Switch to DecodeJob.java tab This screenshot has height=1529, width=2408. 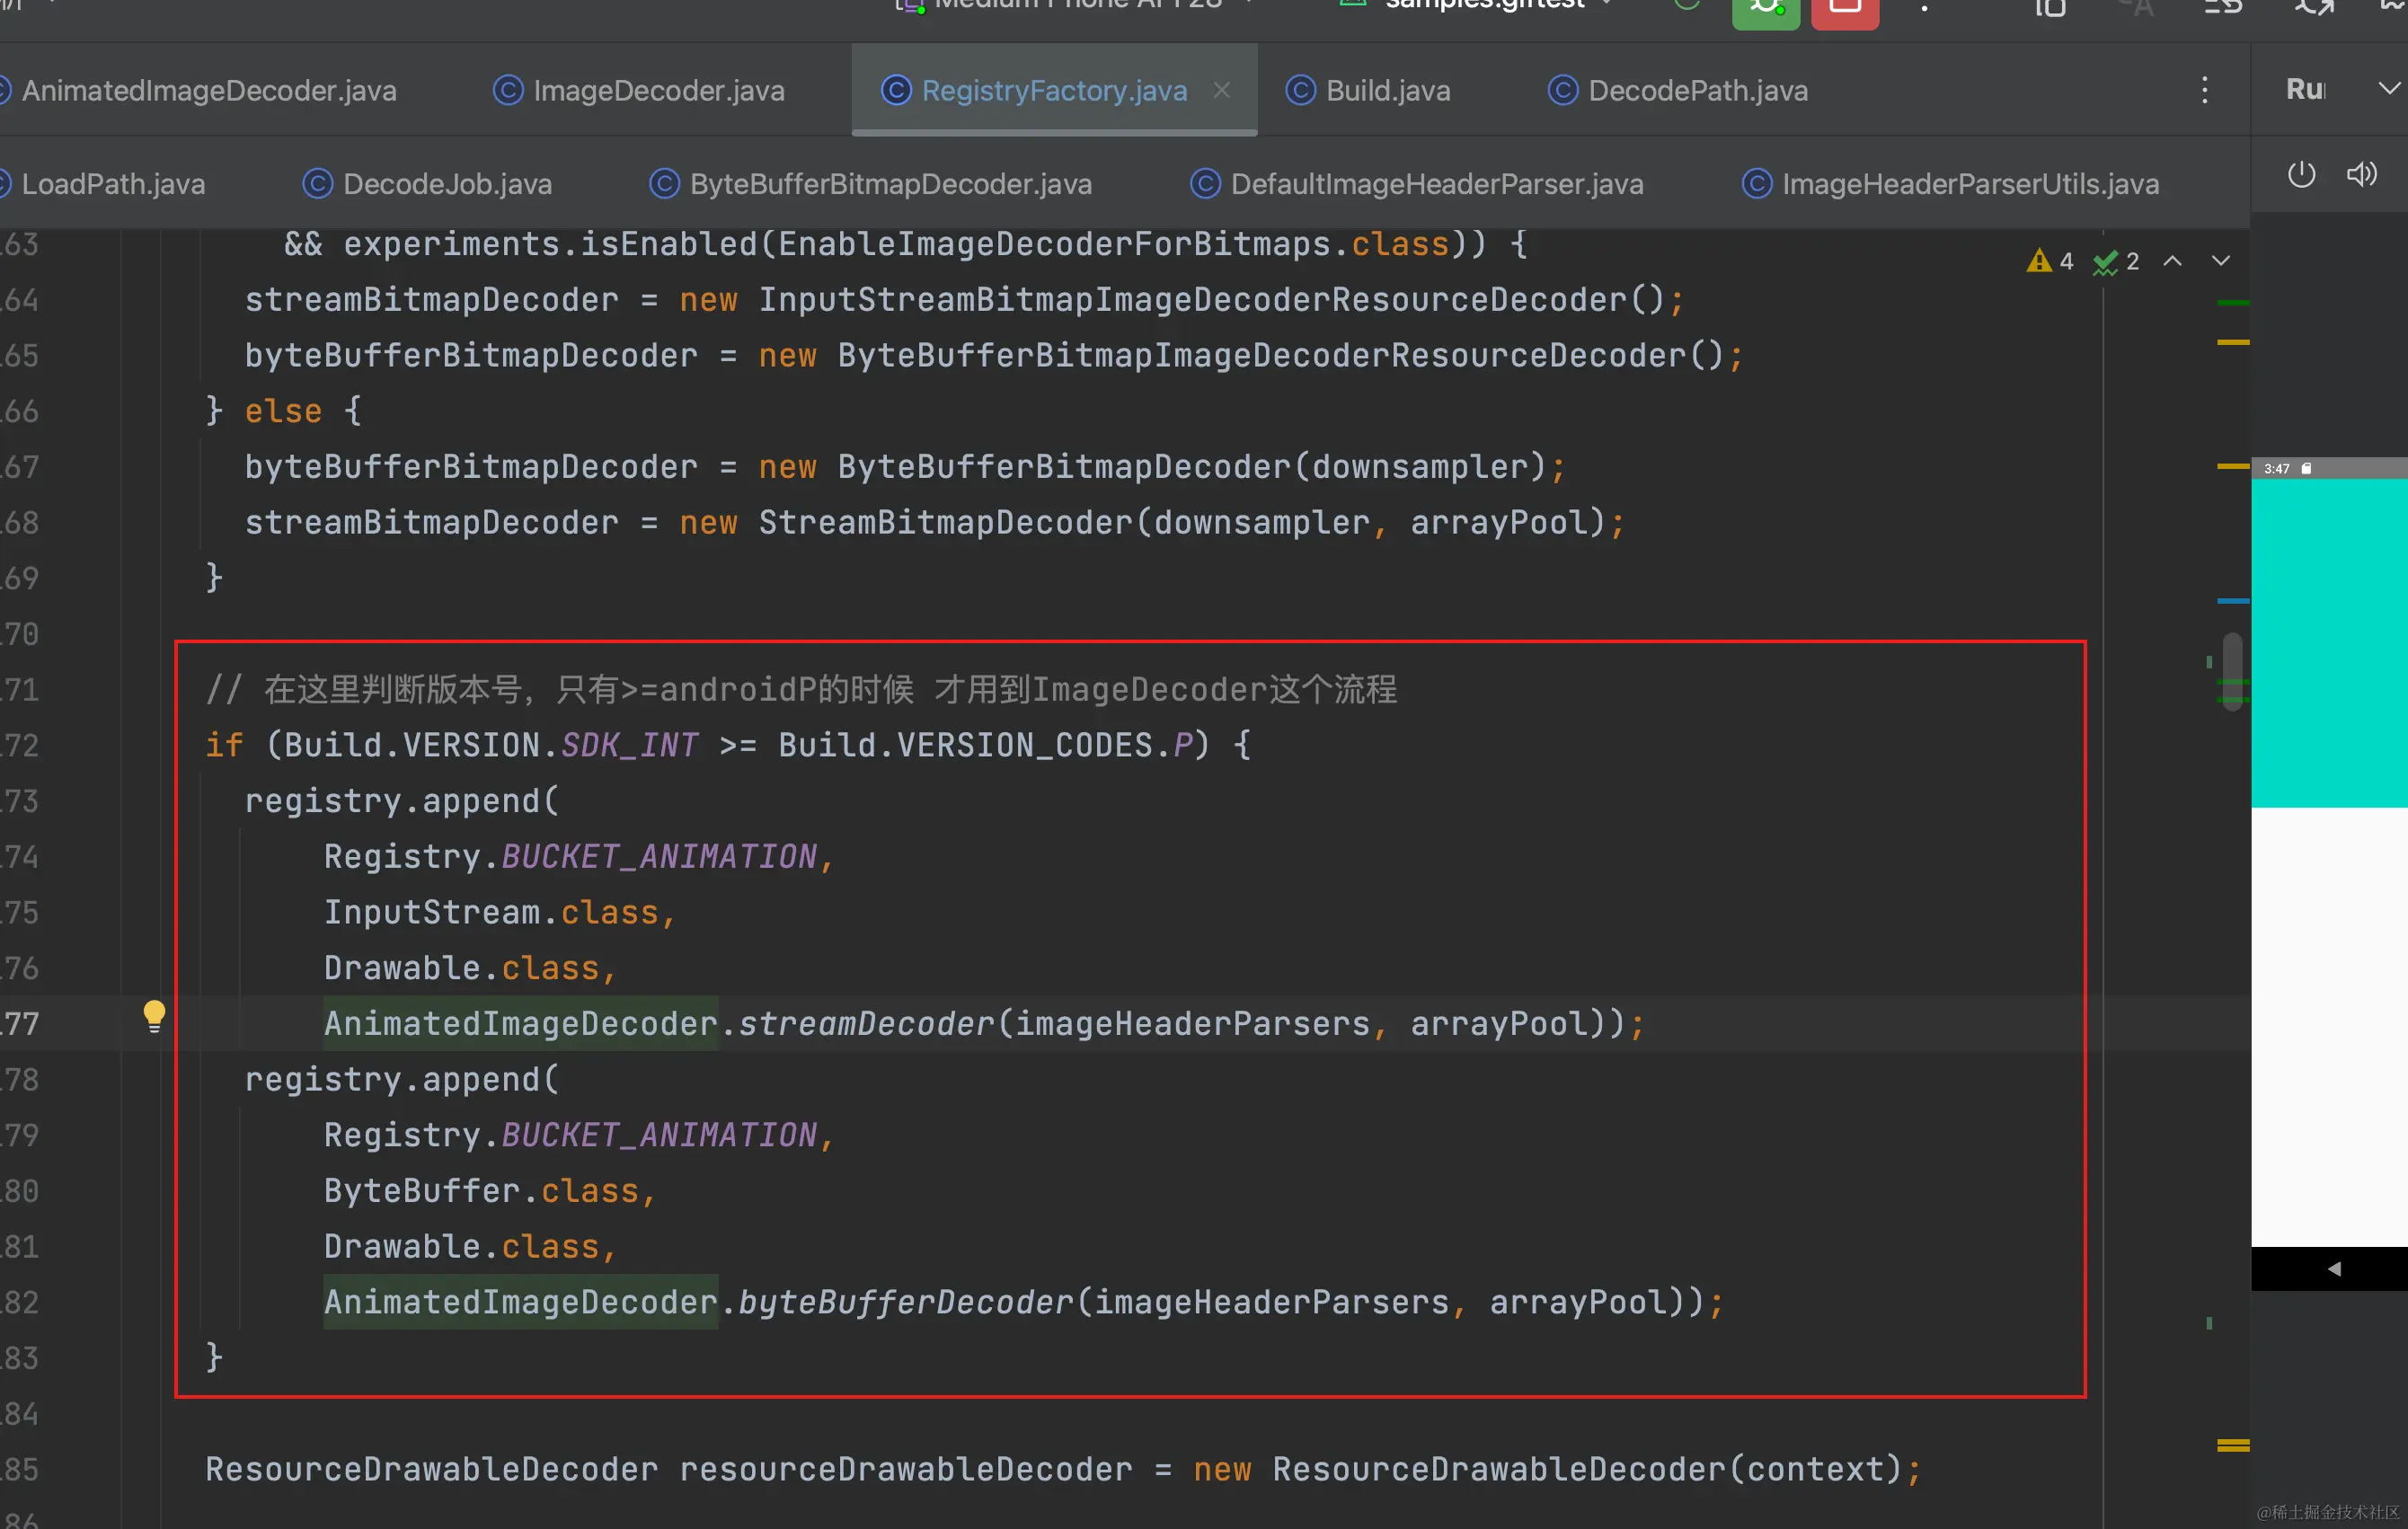[447, 184]
